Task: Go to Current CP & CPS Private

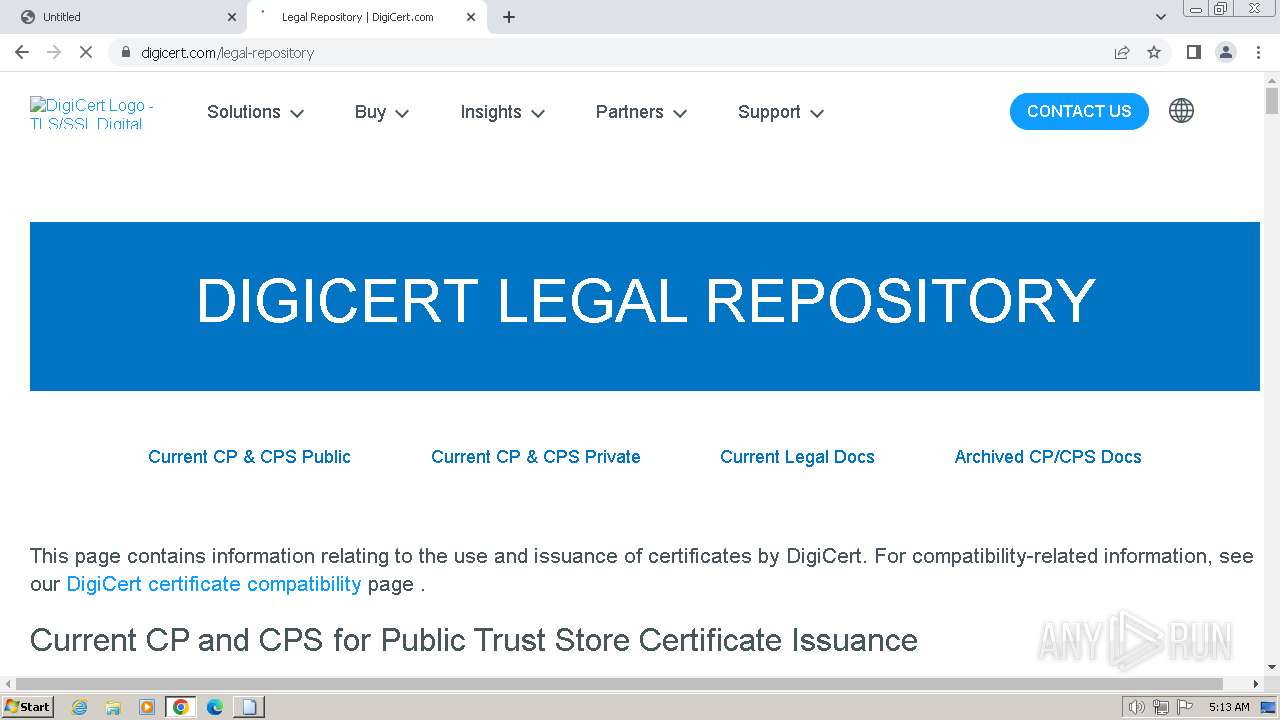Action: (x=535, y=457)
